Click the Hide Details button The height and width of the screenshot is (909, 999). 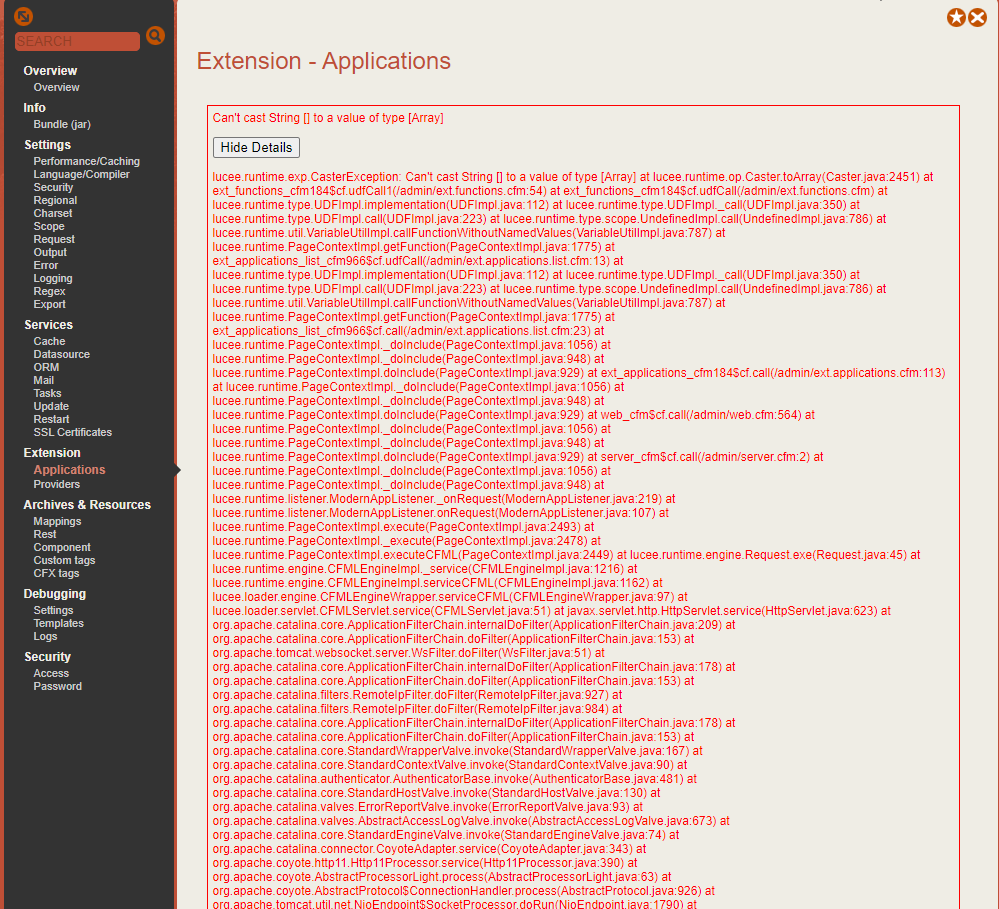pos(256,147)
